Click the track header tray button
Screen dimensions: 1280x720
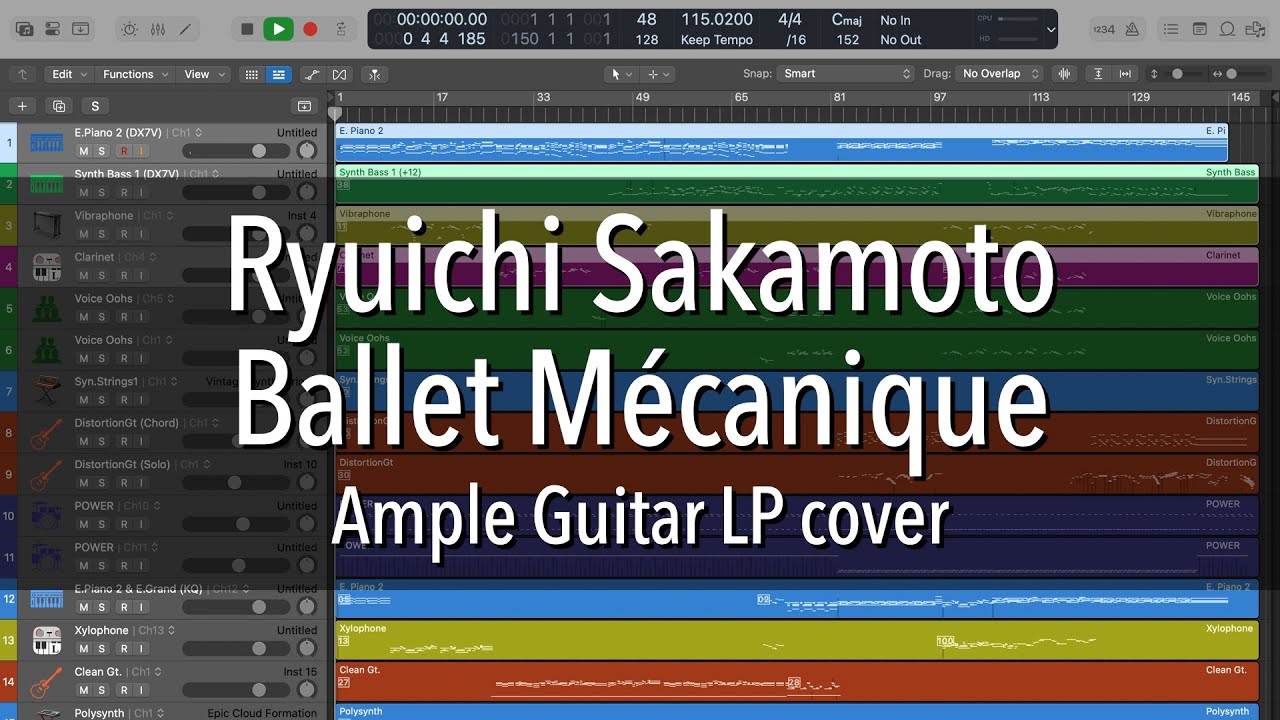pos(304,106)
